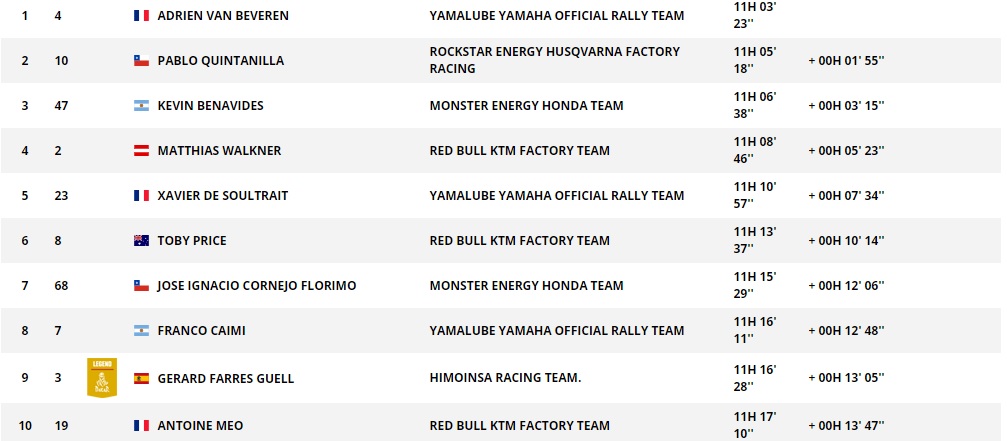The height and width of the screenshot is (441, 1007).
Task: Click the Chilean flag beside Jose Ignacio Cornejo
Action: 141,286
